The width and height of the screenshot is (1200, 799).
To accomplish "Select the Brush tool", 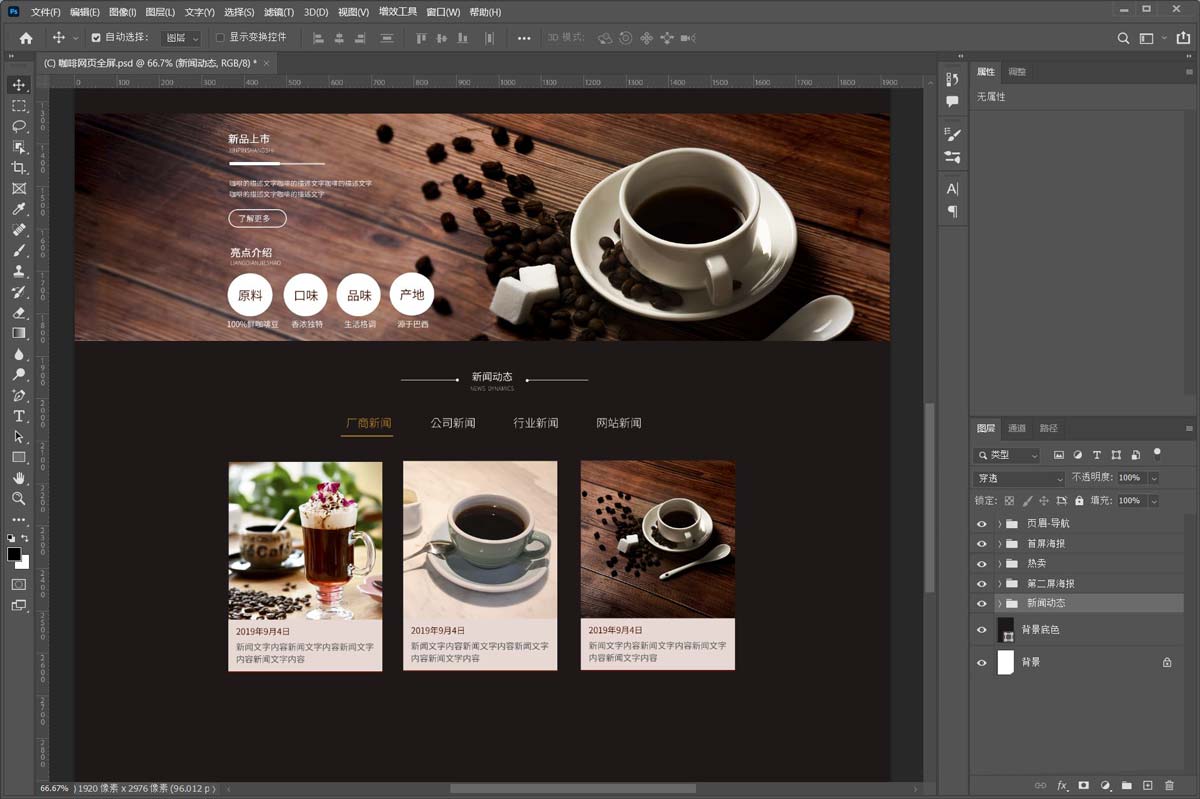I will pyautogui.click(x=18, y=250).
